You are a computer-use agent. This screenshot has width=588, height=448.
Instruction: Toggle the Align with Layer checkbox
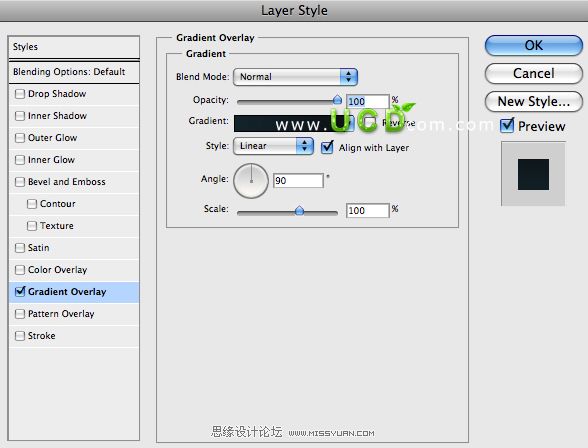[x=327, y=147]
